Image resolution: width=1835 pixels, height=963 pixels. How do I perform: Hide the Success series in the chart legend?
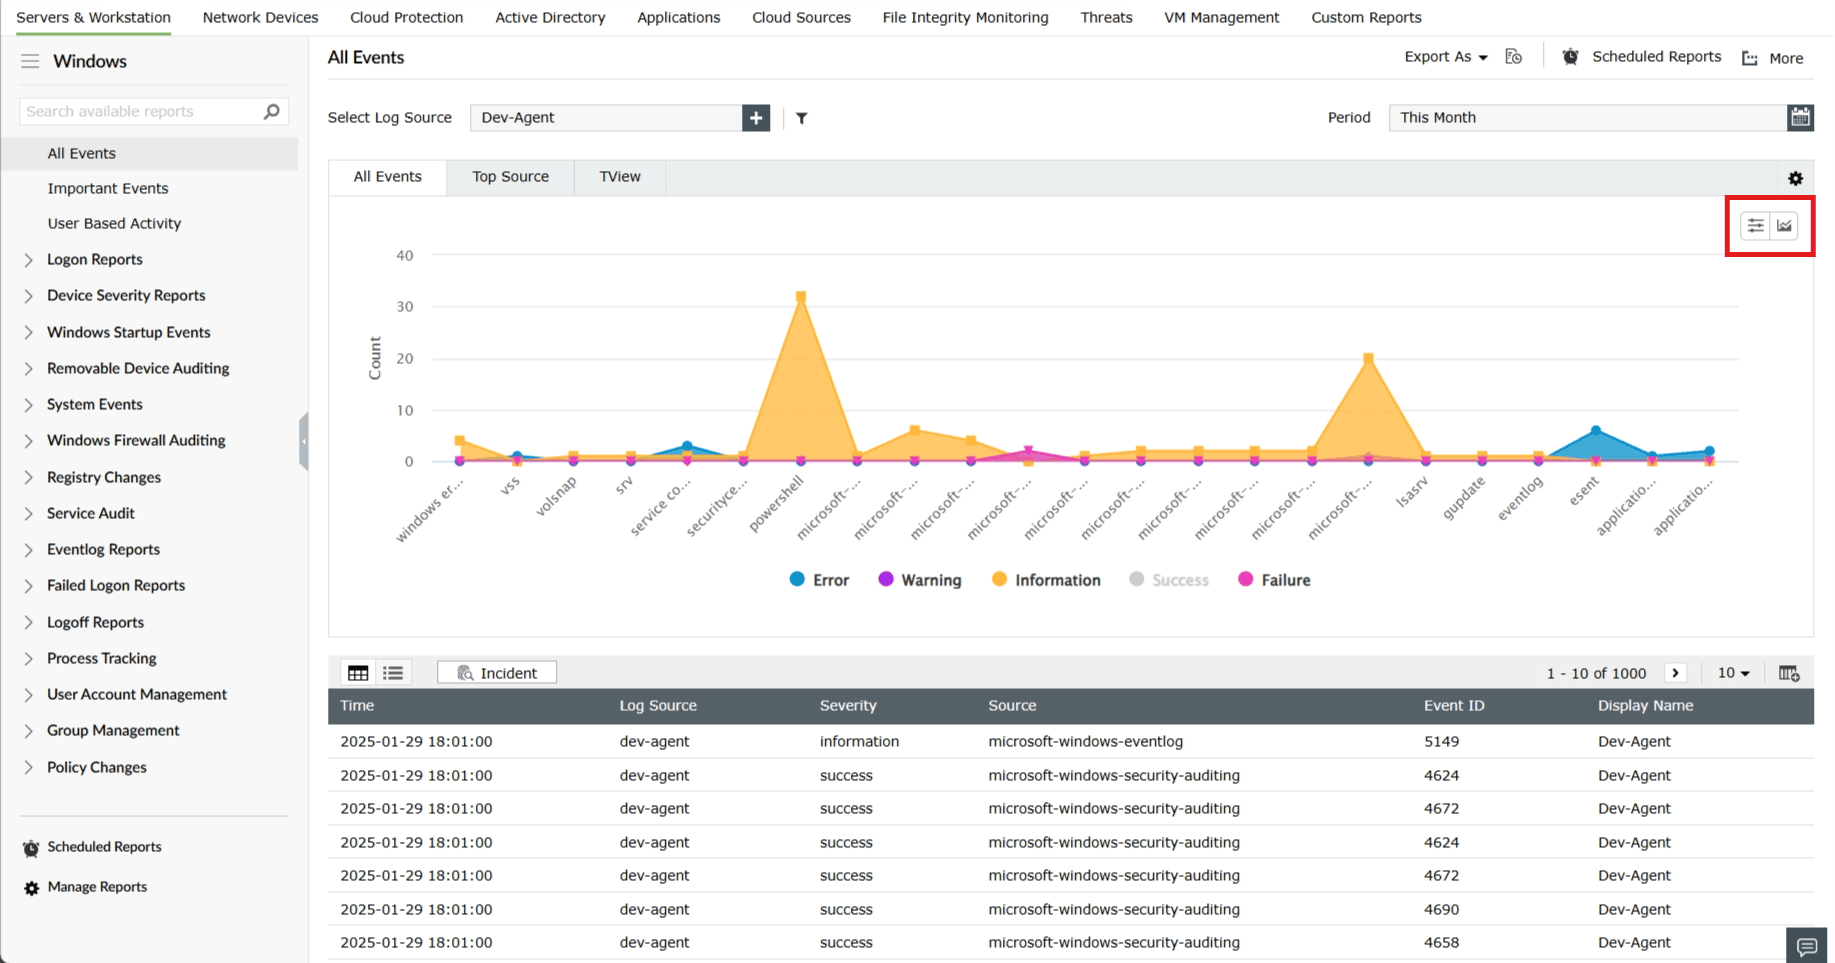[1168, 579]
